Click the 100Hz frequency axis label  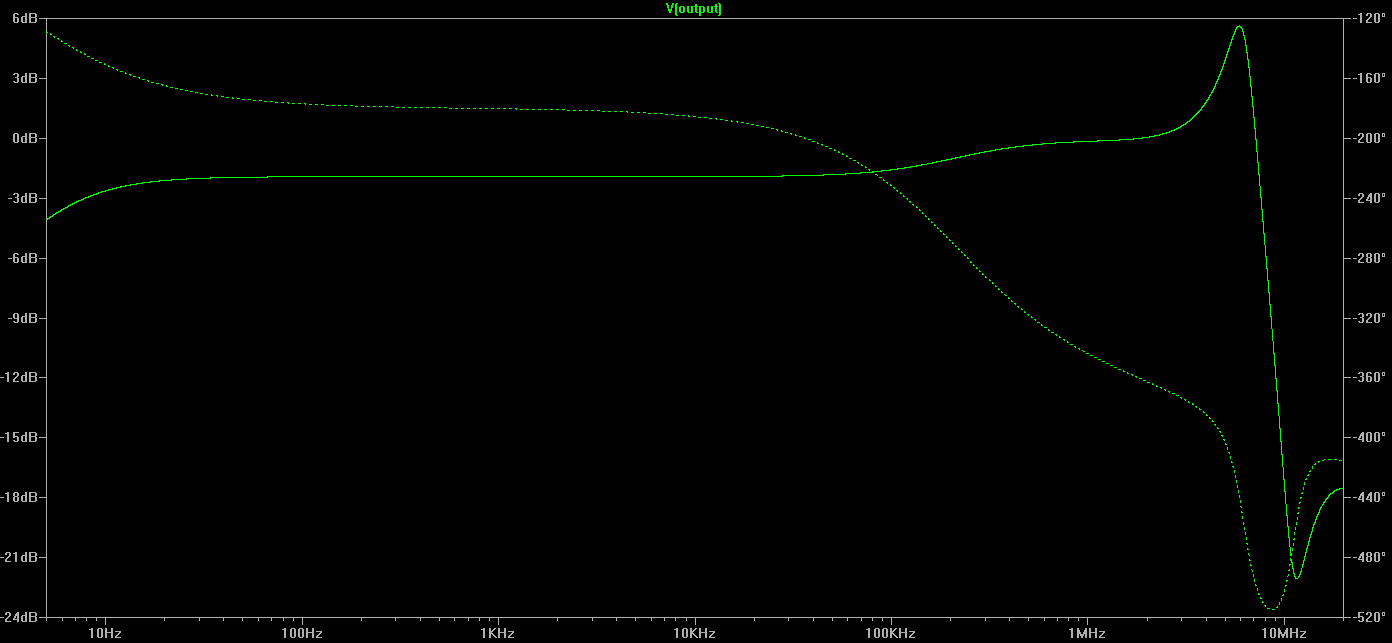click(301, 634)
